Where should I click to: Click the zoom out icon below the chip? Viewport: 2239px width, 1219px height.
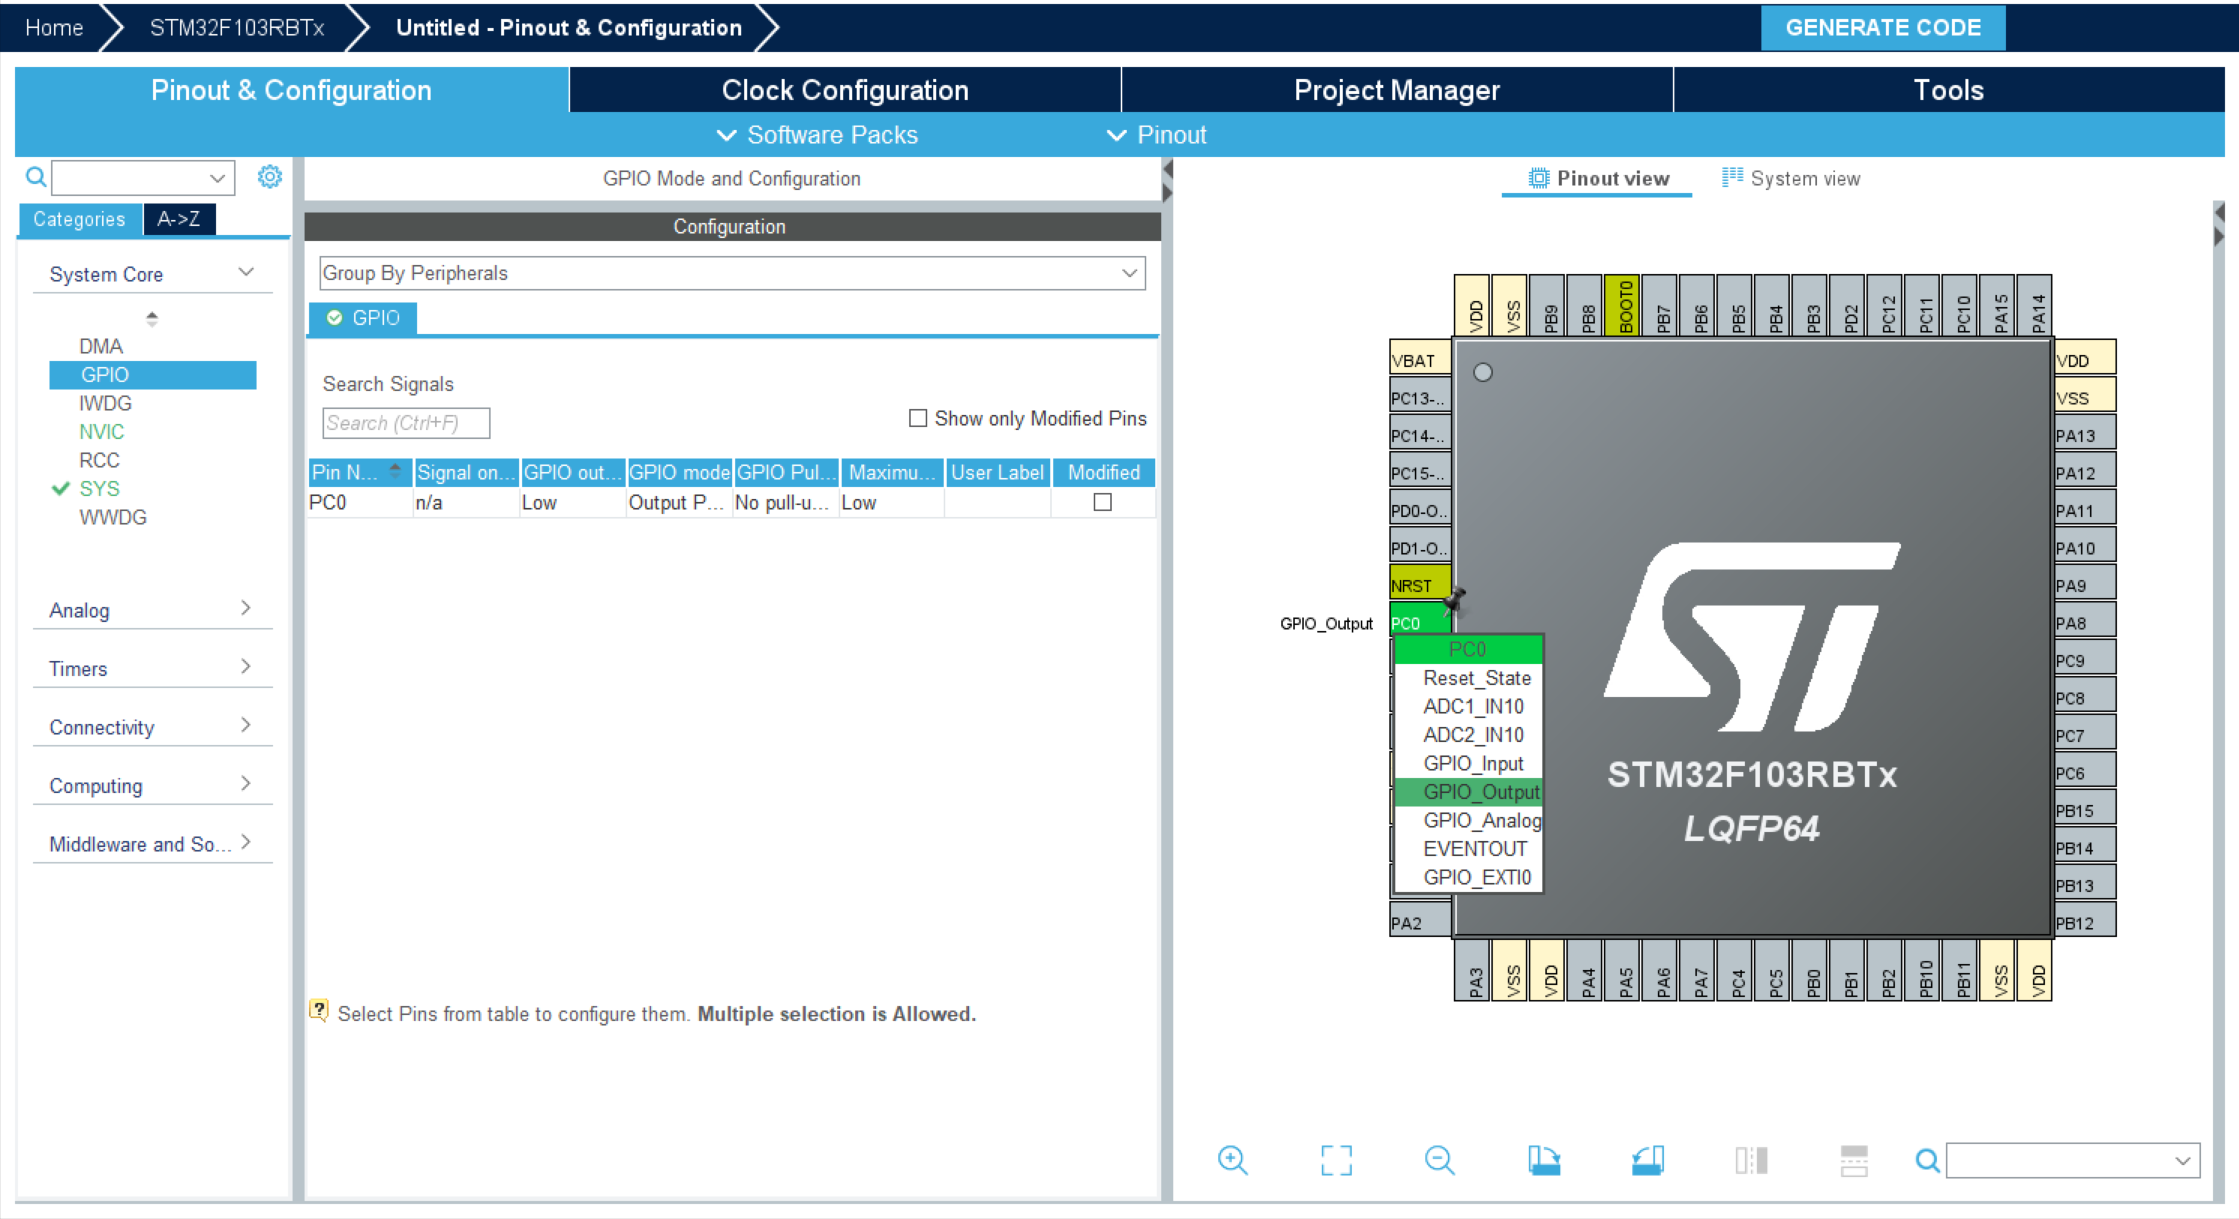click(1439, 1160)
